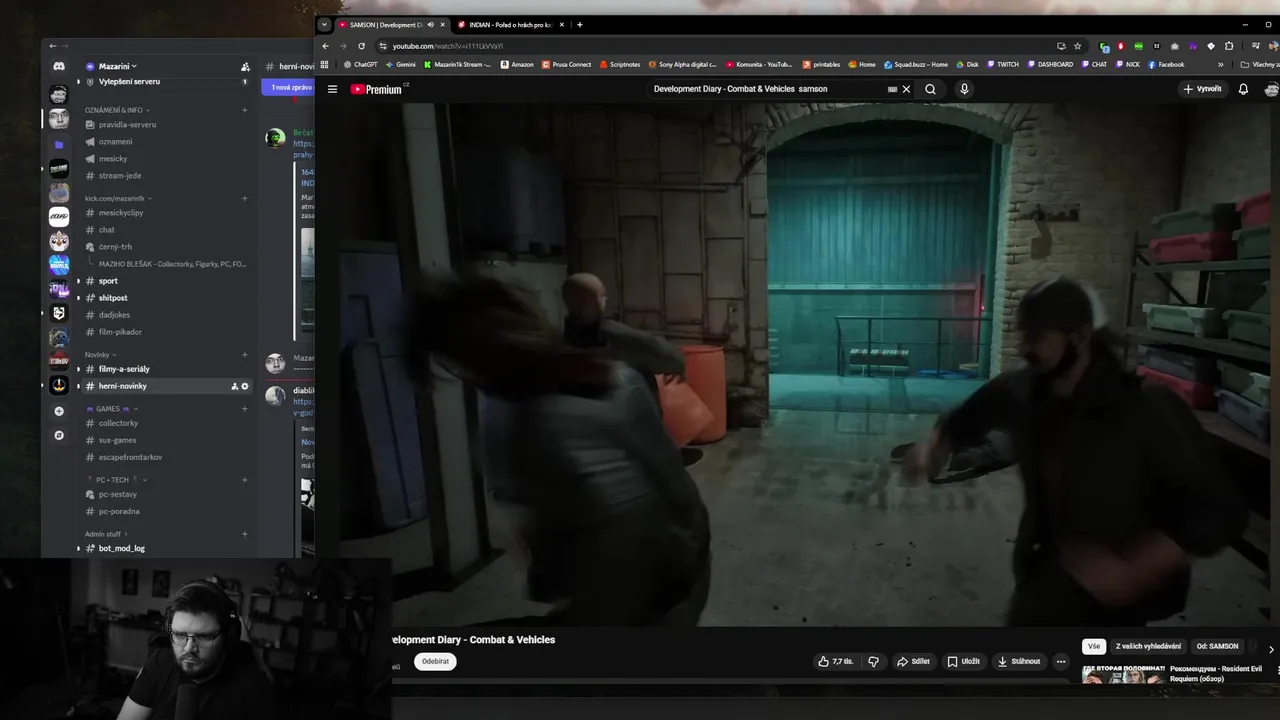Open the TWITCH bookmark

[1002, 64]
